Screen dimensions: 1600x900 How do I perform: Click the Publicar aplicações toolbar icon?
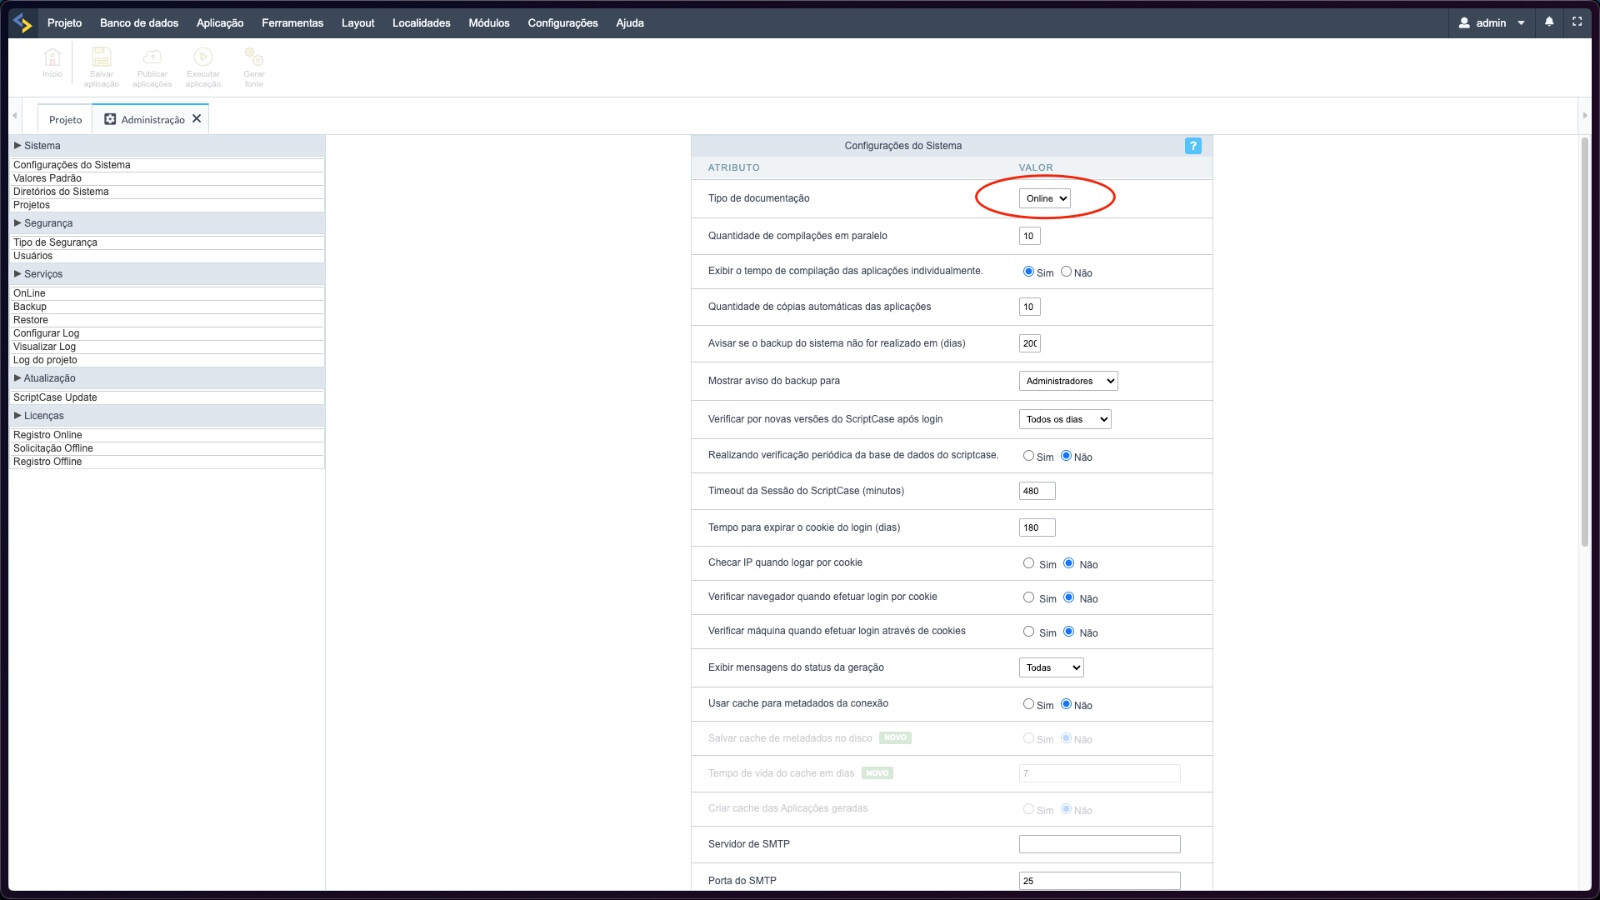[x=152, y=59]
